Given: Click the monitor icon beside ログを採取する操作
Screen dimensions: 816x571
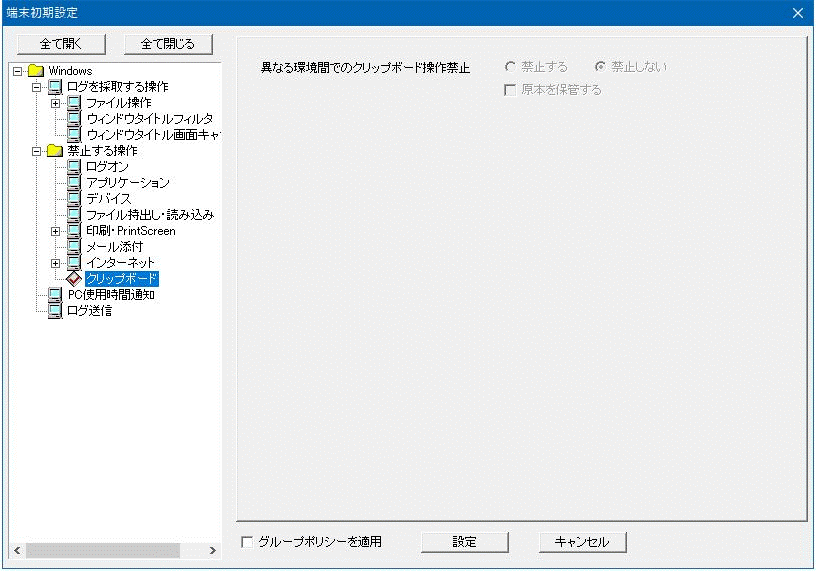Looking at the screenshot, I should coord(55,86).
